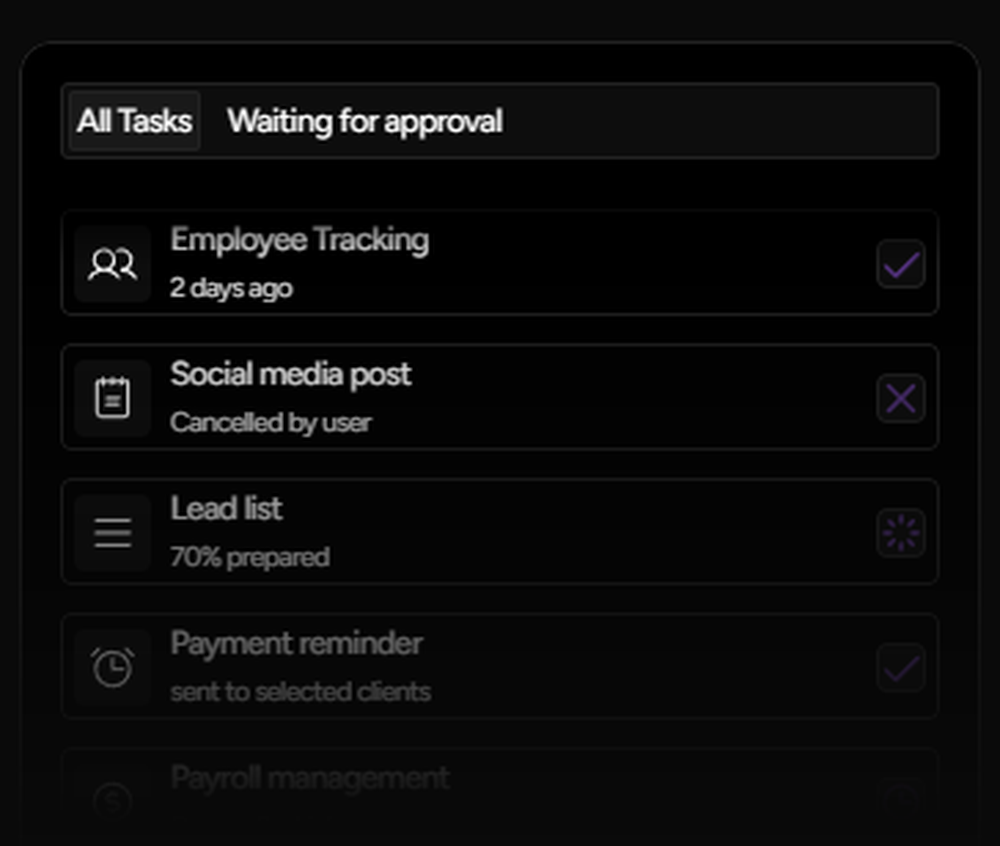This screenshot has width=1000, height=846.
Task: Click the Lead list loading spinner
Action: coord(900,532)
